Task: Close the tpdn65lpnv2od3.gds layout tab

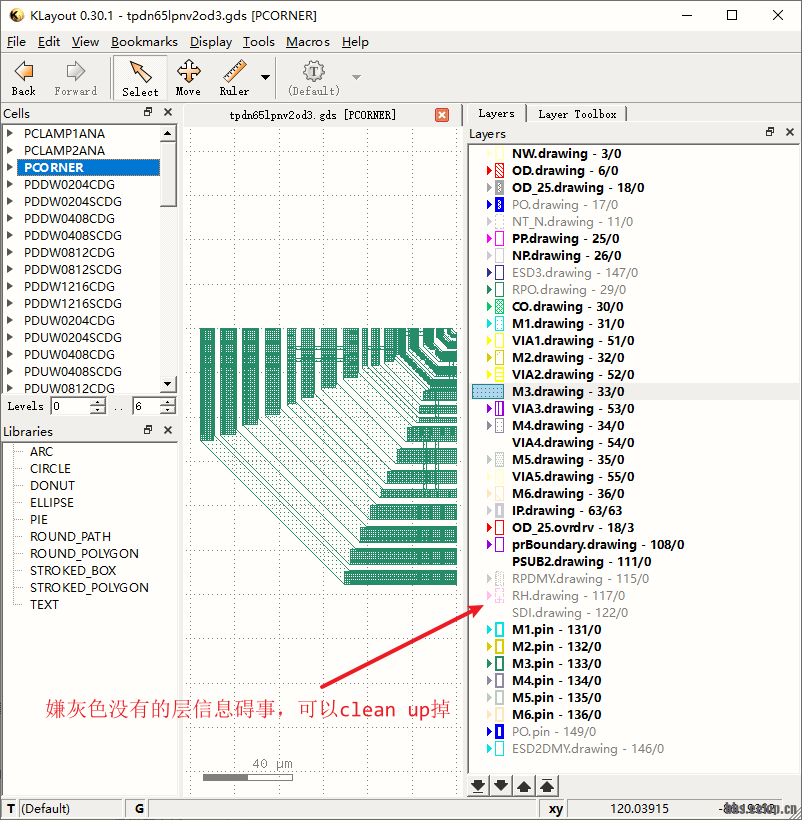Action: [442, 115]
